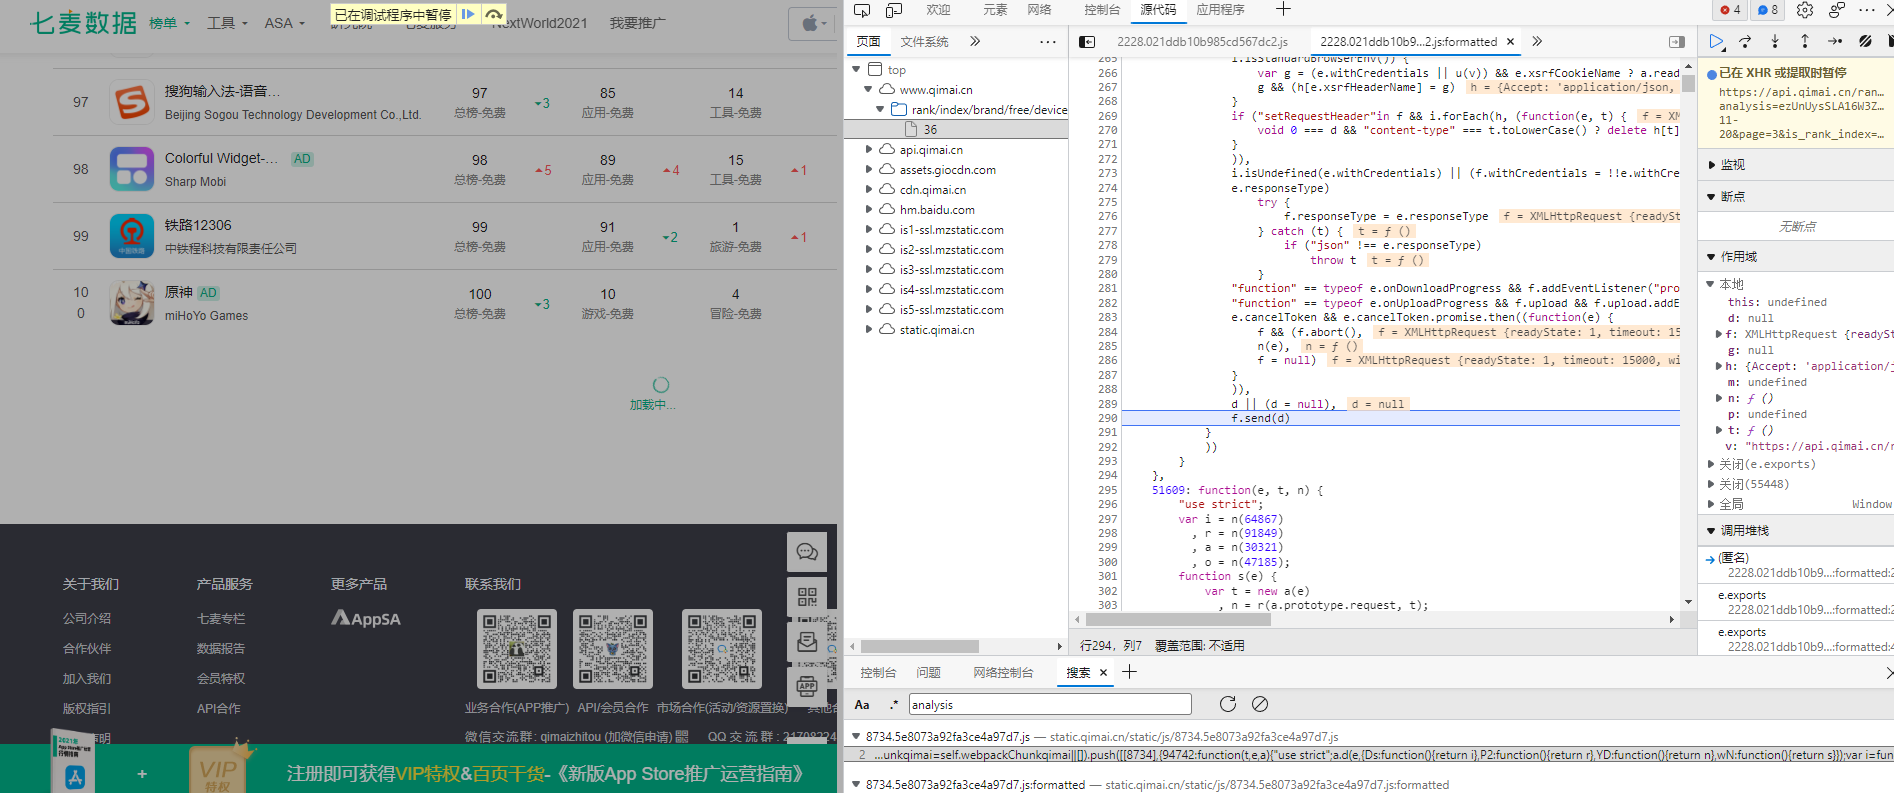The width and height of the screenshot is (1894, 793).
Task: Clear the search results
Action: coord(1260,704)
